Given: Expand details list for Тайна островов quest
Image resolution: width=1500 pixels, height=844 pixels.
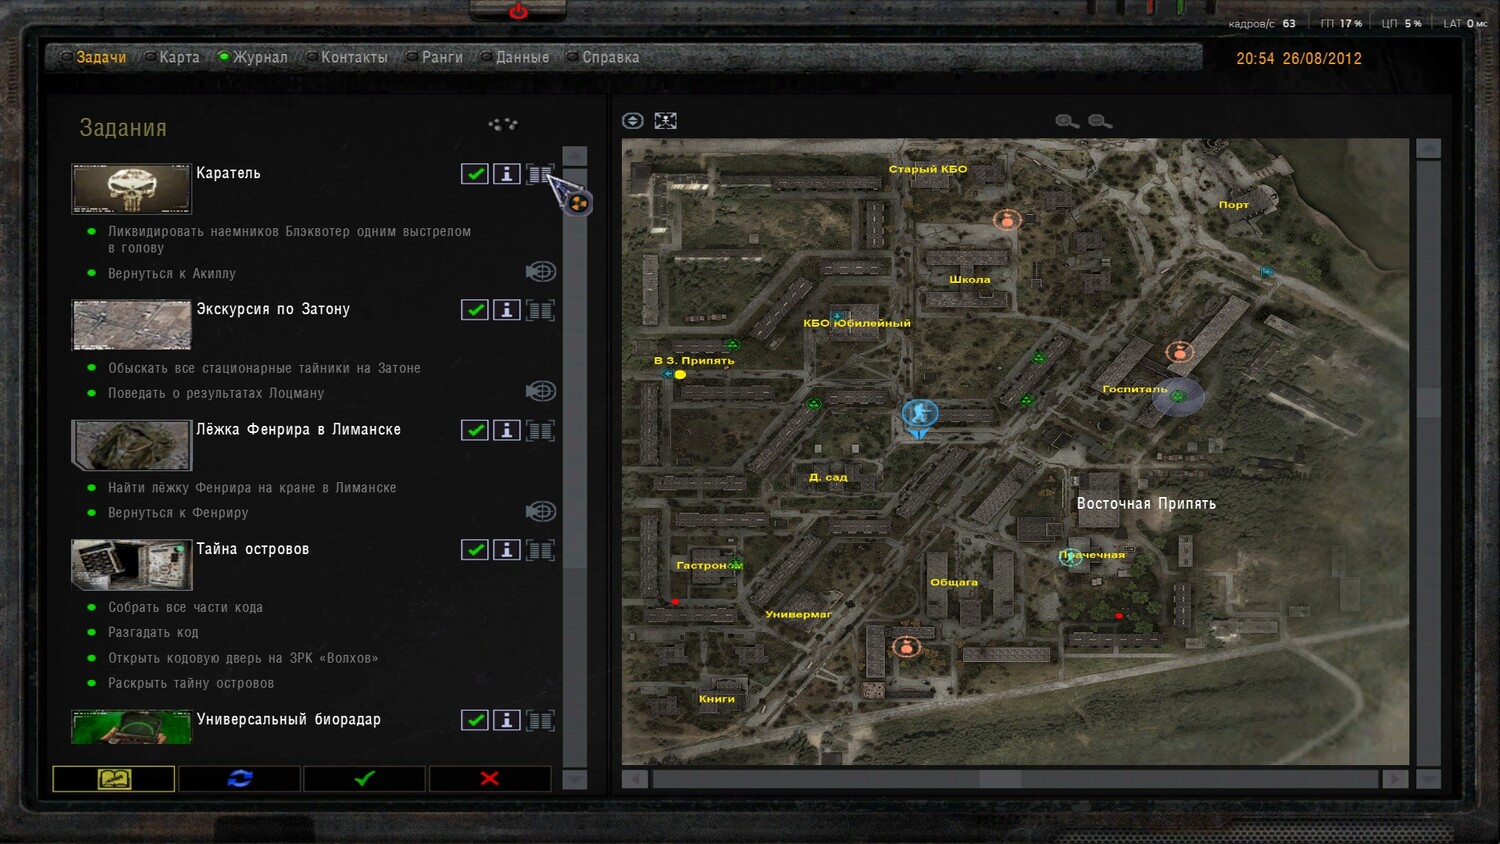Looking at the screenshot, I should (x=541, y=550).
